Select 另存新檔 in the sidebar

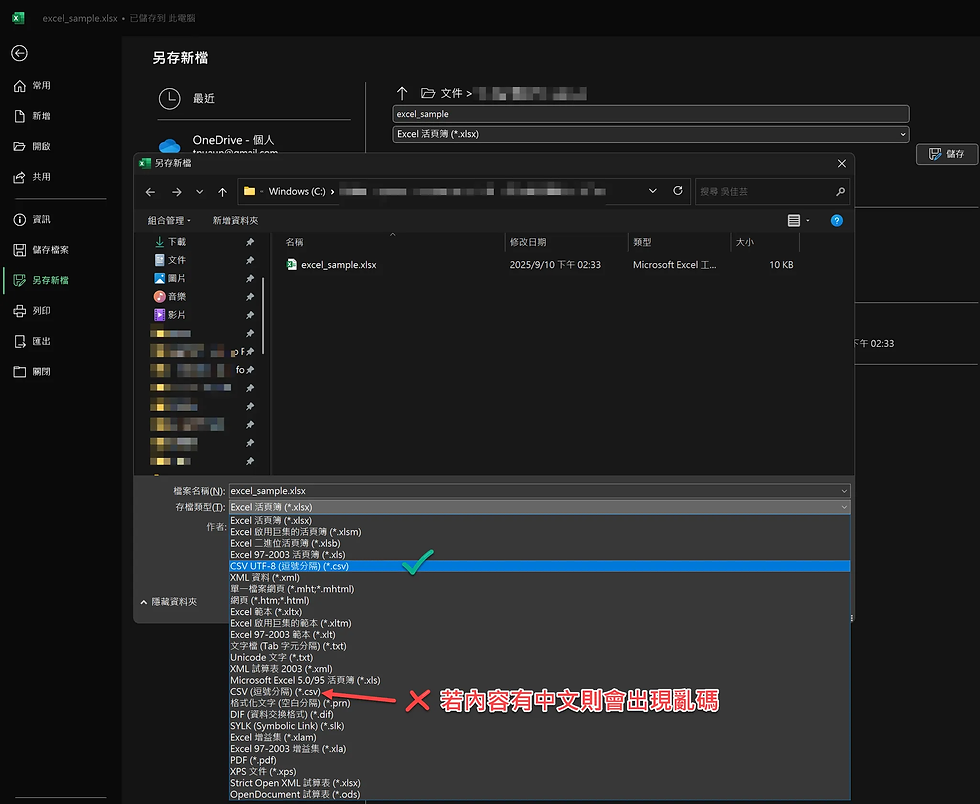pos(41,280)
